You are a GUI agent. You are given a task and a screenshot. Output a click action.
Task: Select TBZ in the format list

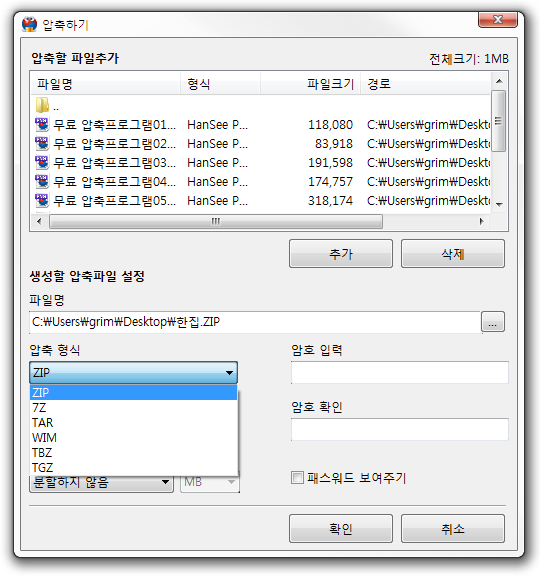coord(133,453)
